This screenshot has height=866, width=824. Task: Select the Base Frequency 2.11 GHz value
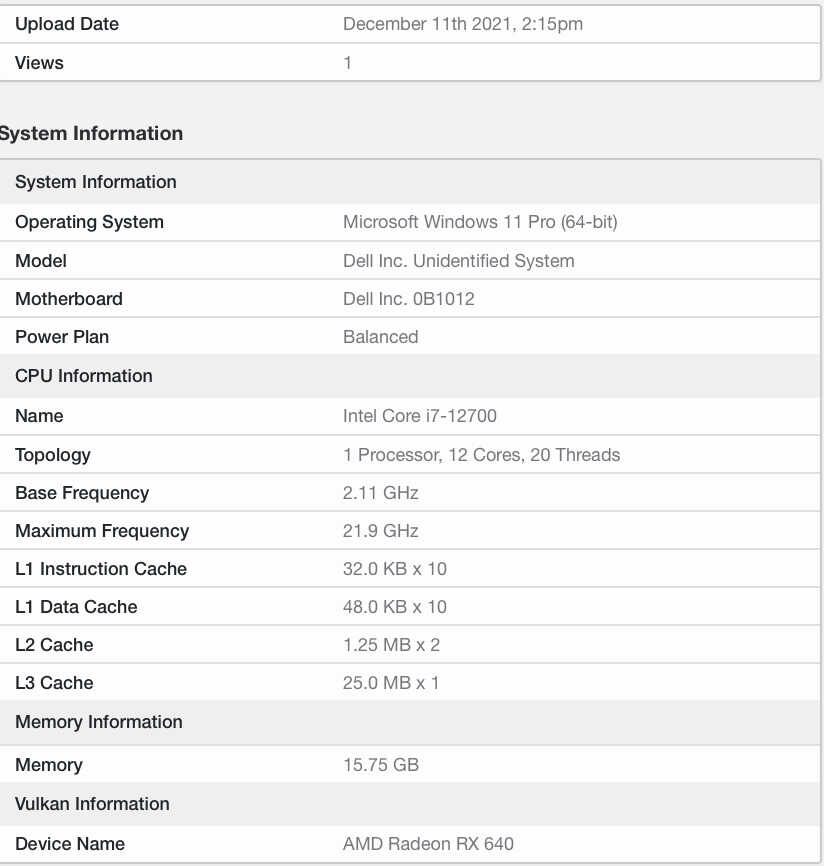pyautogui.click(x=381, y=493)
